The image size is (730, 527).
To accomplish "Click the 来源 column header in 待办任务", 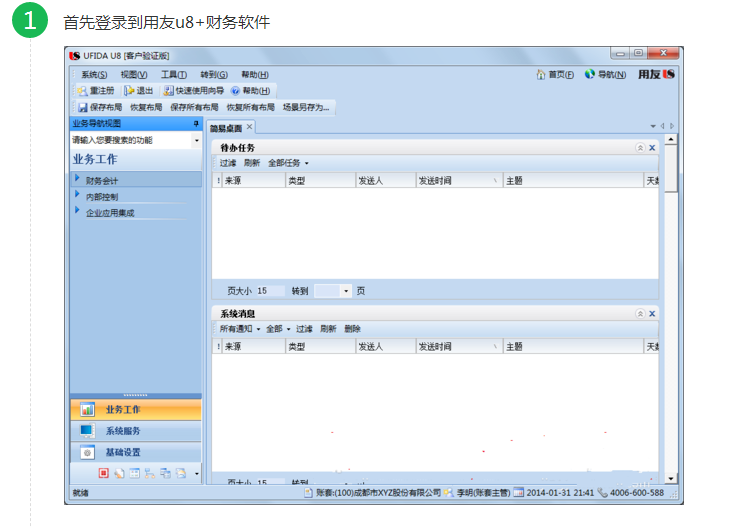I will click(253, 181).
